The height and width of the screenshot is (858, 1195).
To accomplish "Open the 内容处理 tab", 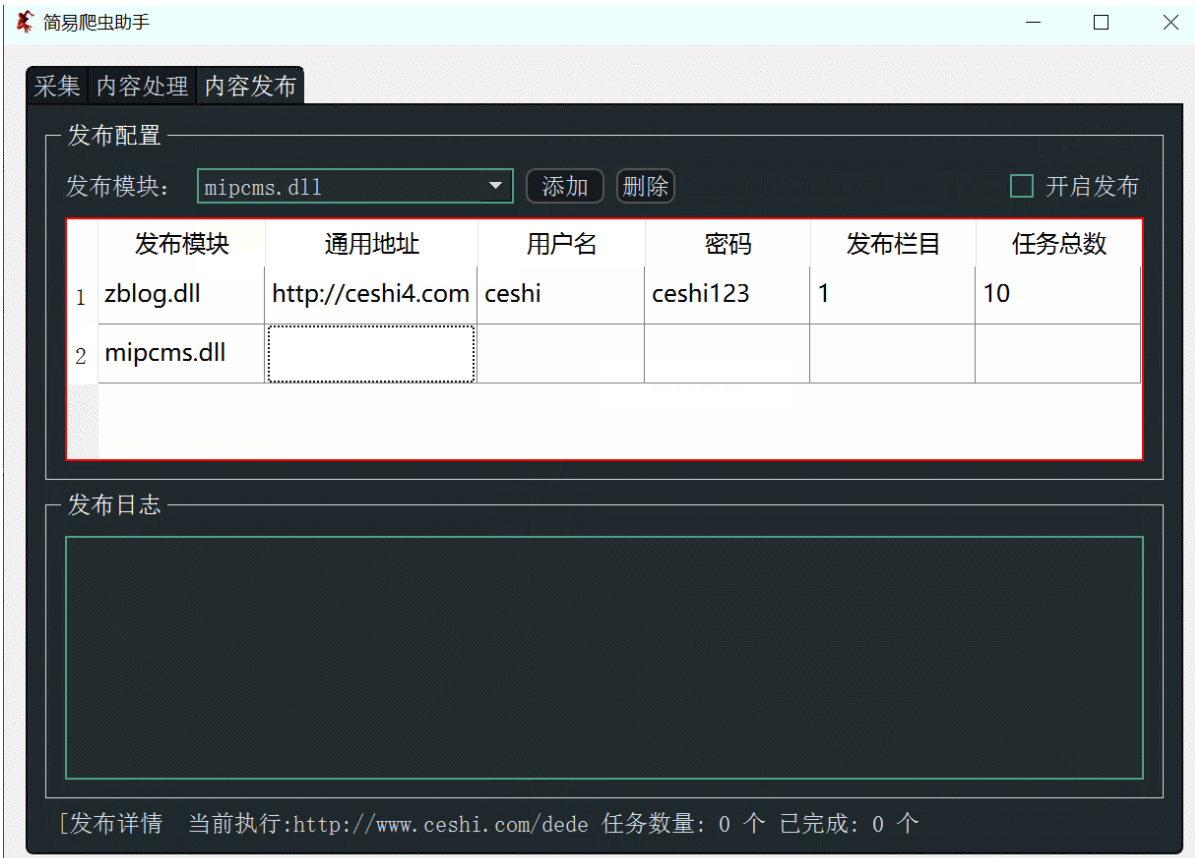I will (x=143, y=85).
